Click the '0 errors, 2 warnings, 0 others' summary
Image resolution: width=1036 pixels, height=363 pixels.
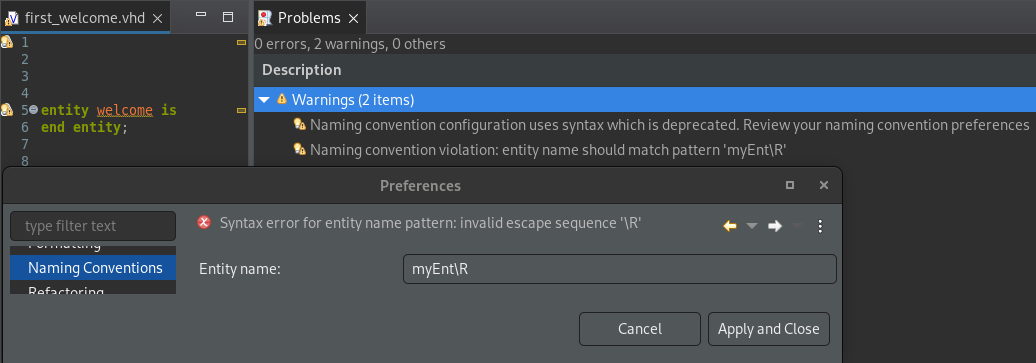(x=350, y=44)
